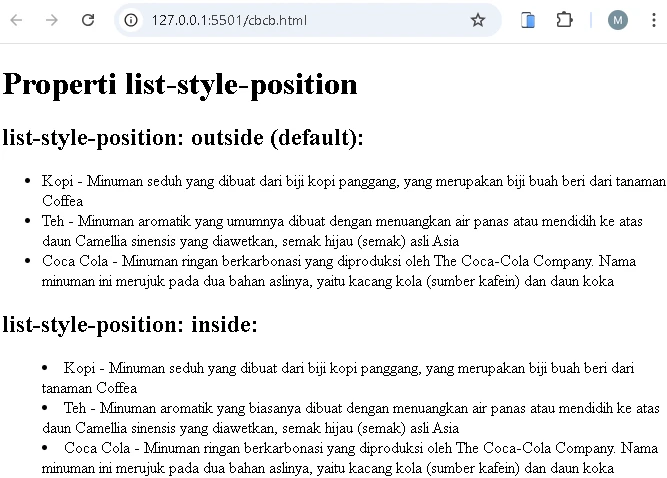This screenshot has height=478, width=667.
Task: Click the inside list Coca Cola item text
Action: coord(350,458)
